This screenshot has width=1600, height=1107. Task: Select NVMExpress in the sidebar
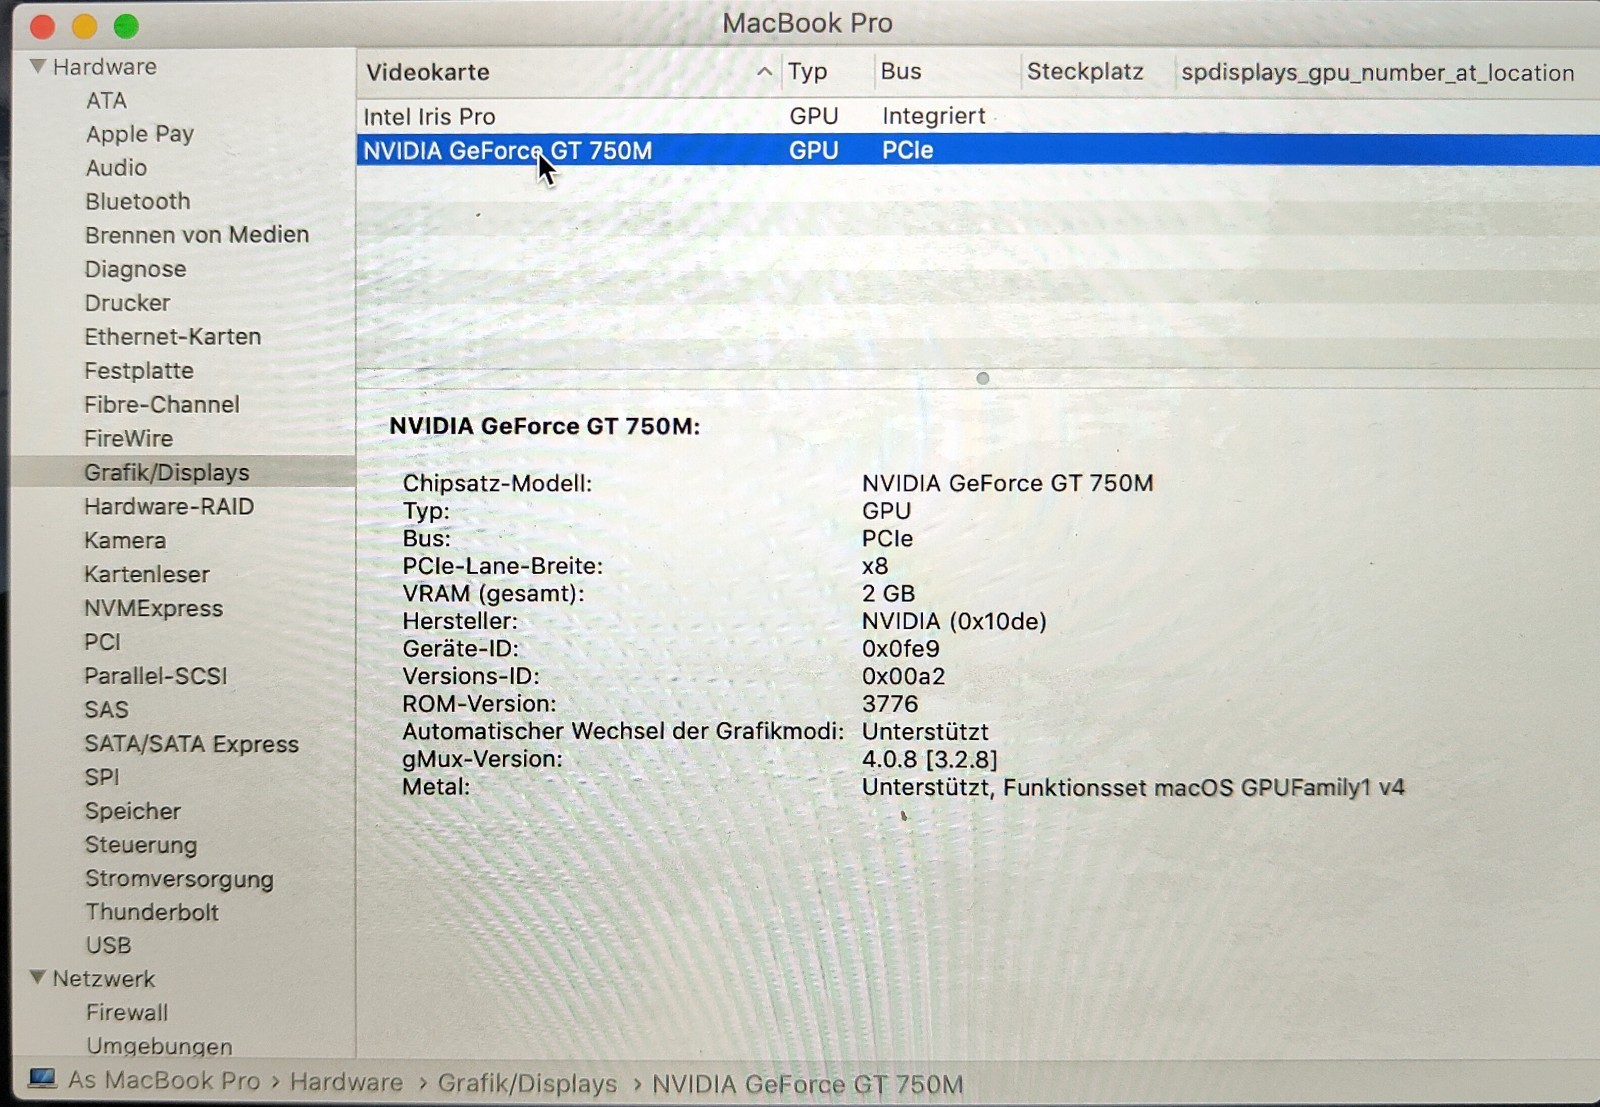(x=154, y=608)
